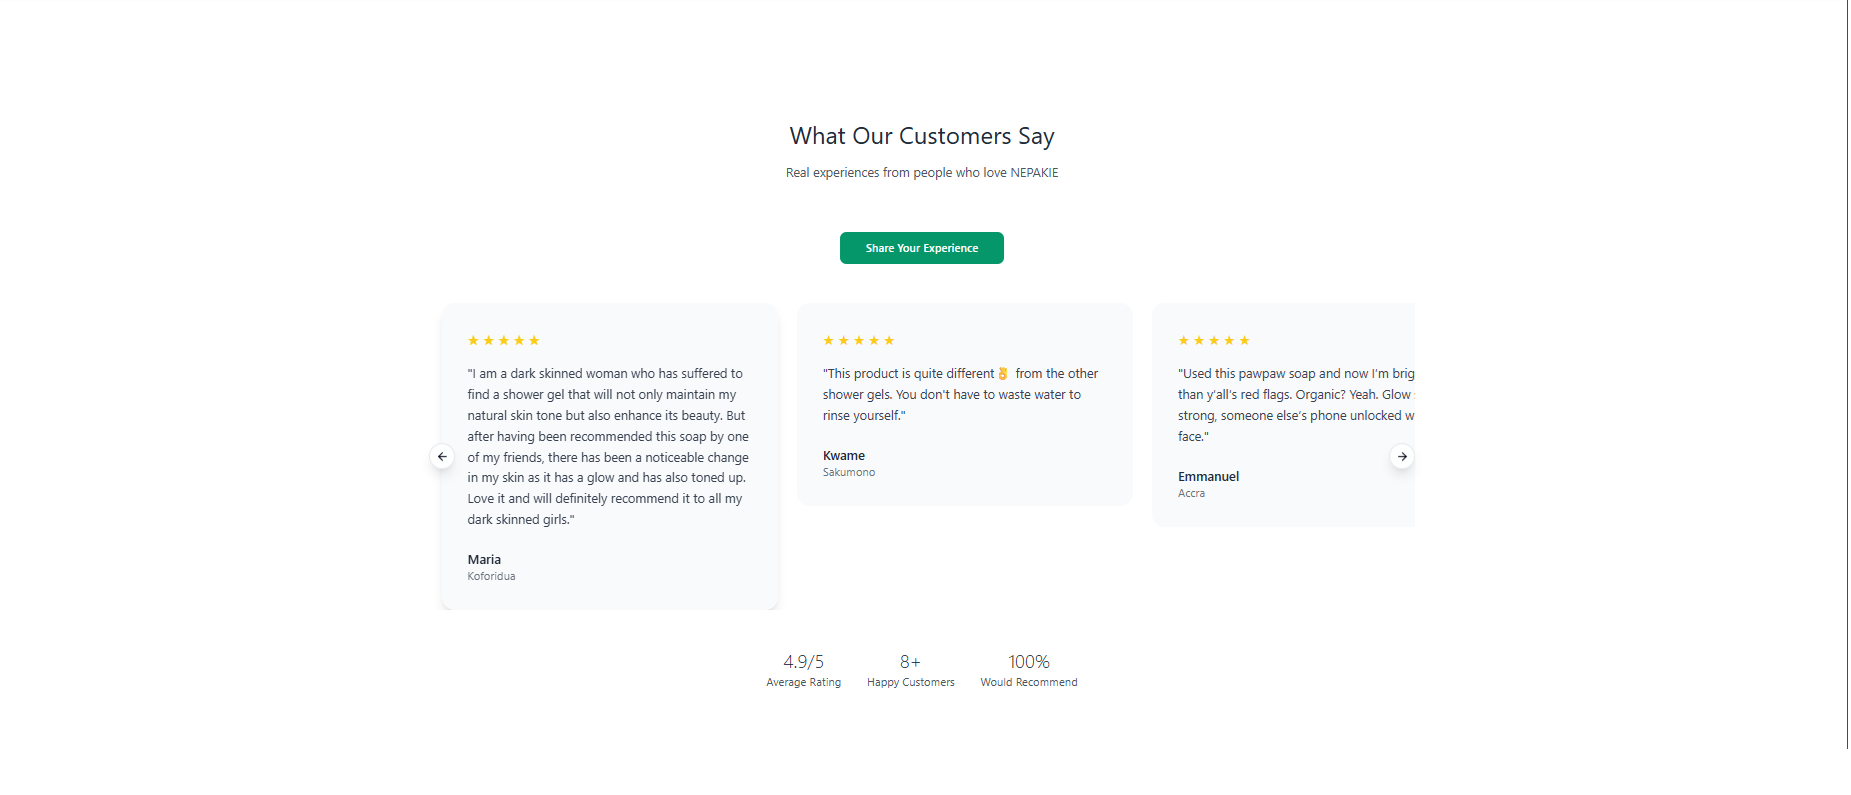Image resolution: width=1851 pixels, height=795 pixels.
Task: Select Kwame's testimonial card text
Action: [x=960, y=395]
